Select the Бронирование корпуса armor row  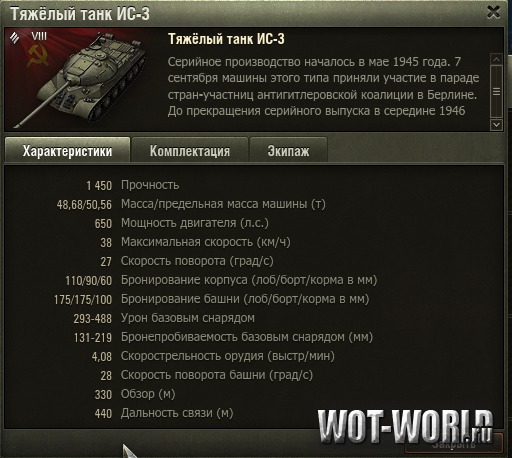(x=221, y=280)
